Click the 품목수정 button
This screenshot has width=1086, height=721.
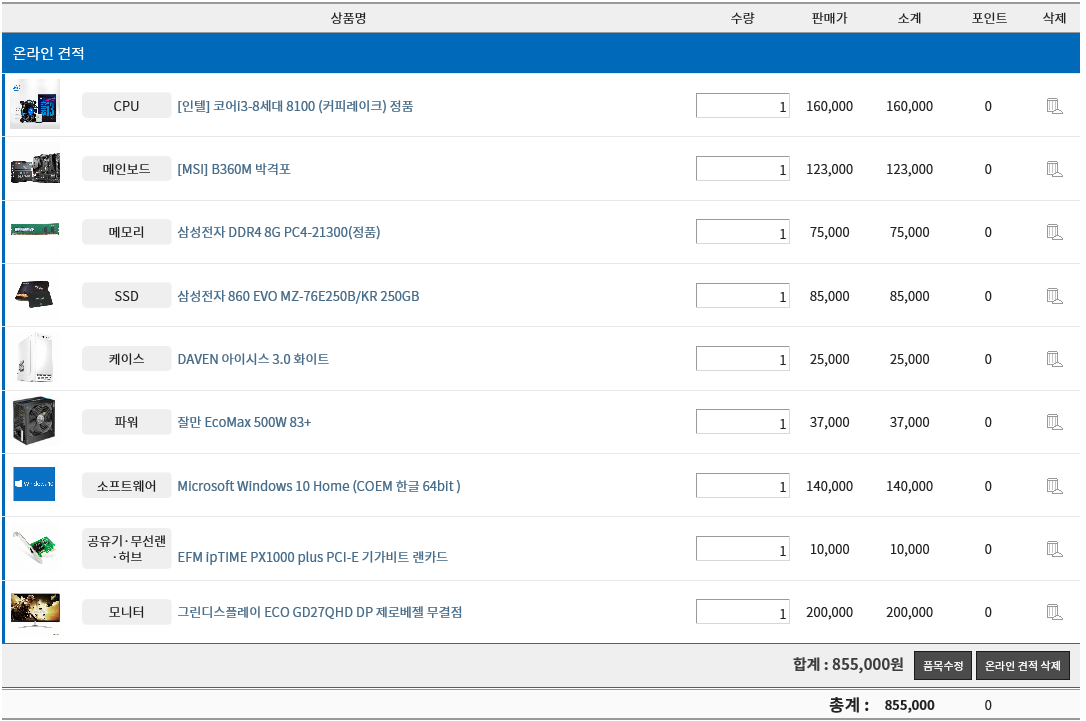942,666
